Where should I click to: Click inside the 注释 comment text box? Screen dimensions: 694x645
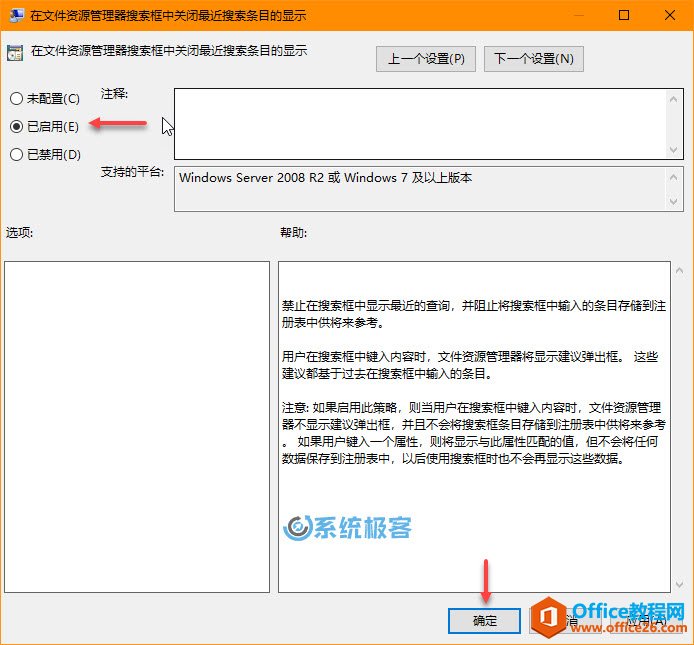tap(420, 124)
